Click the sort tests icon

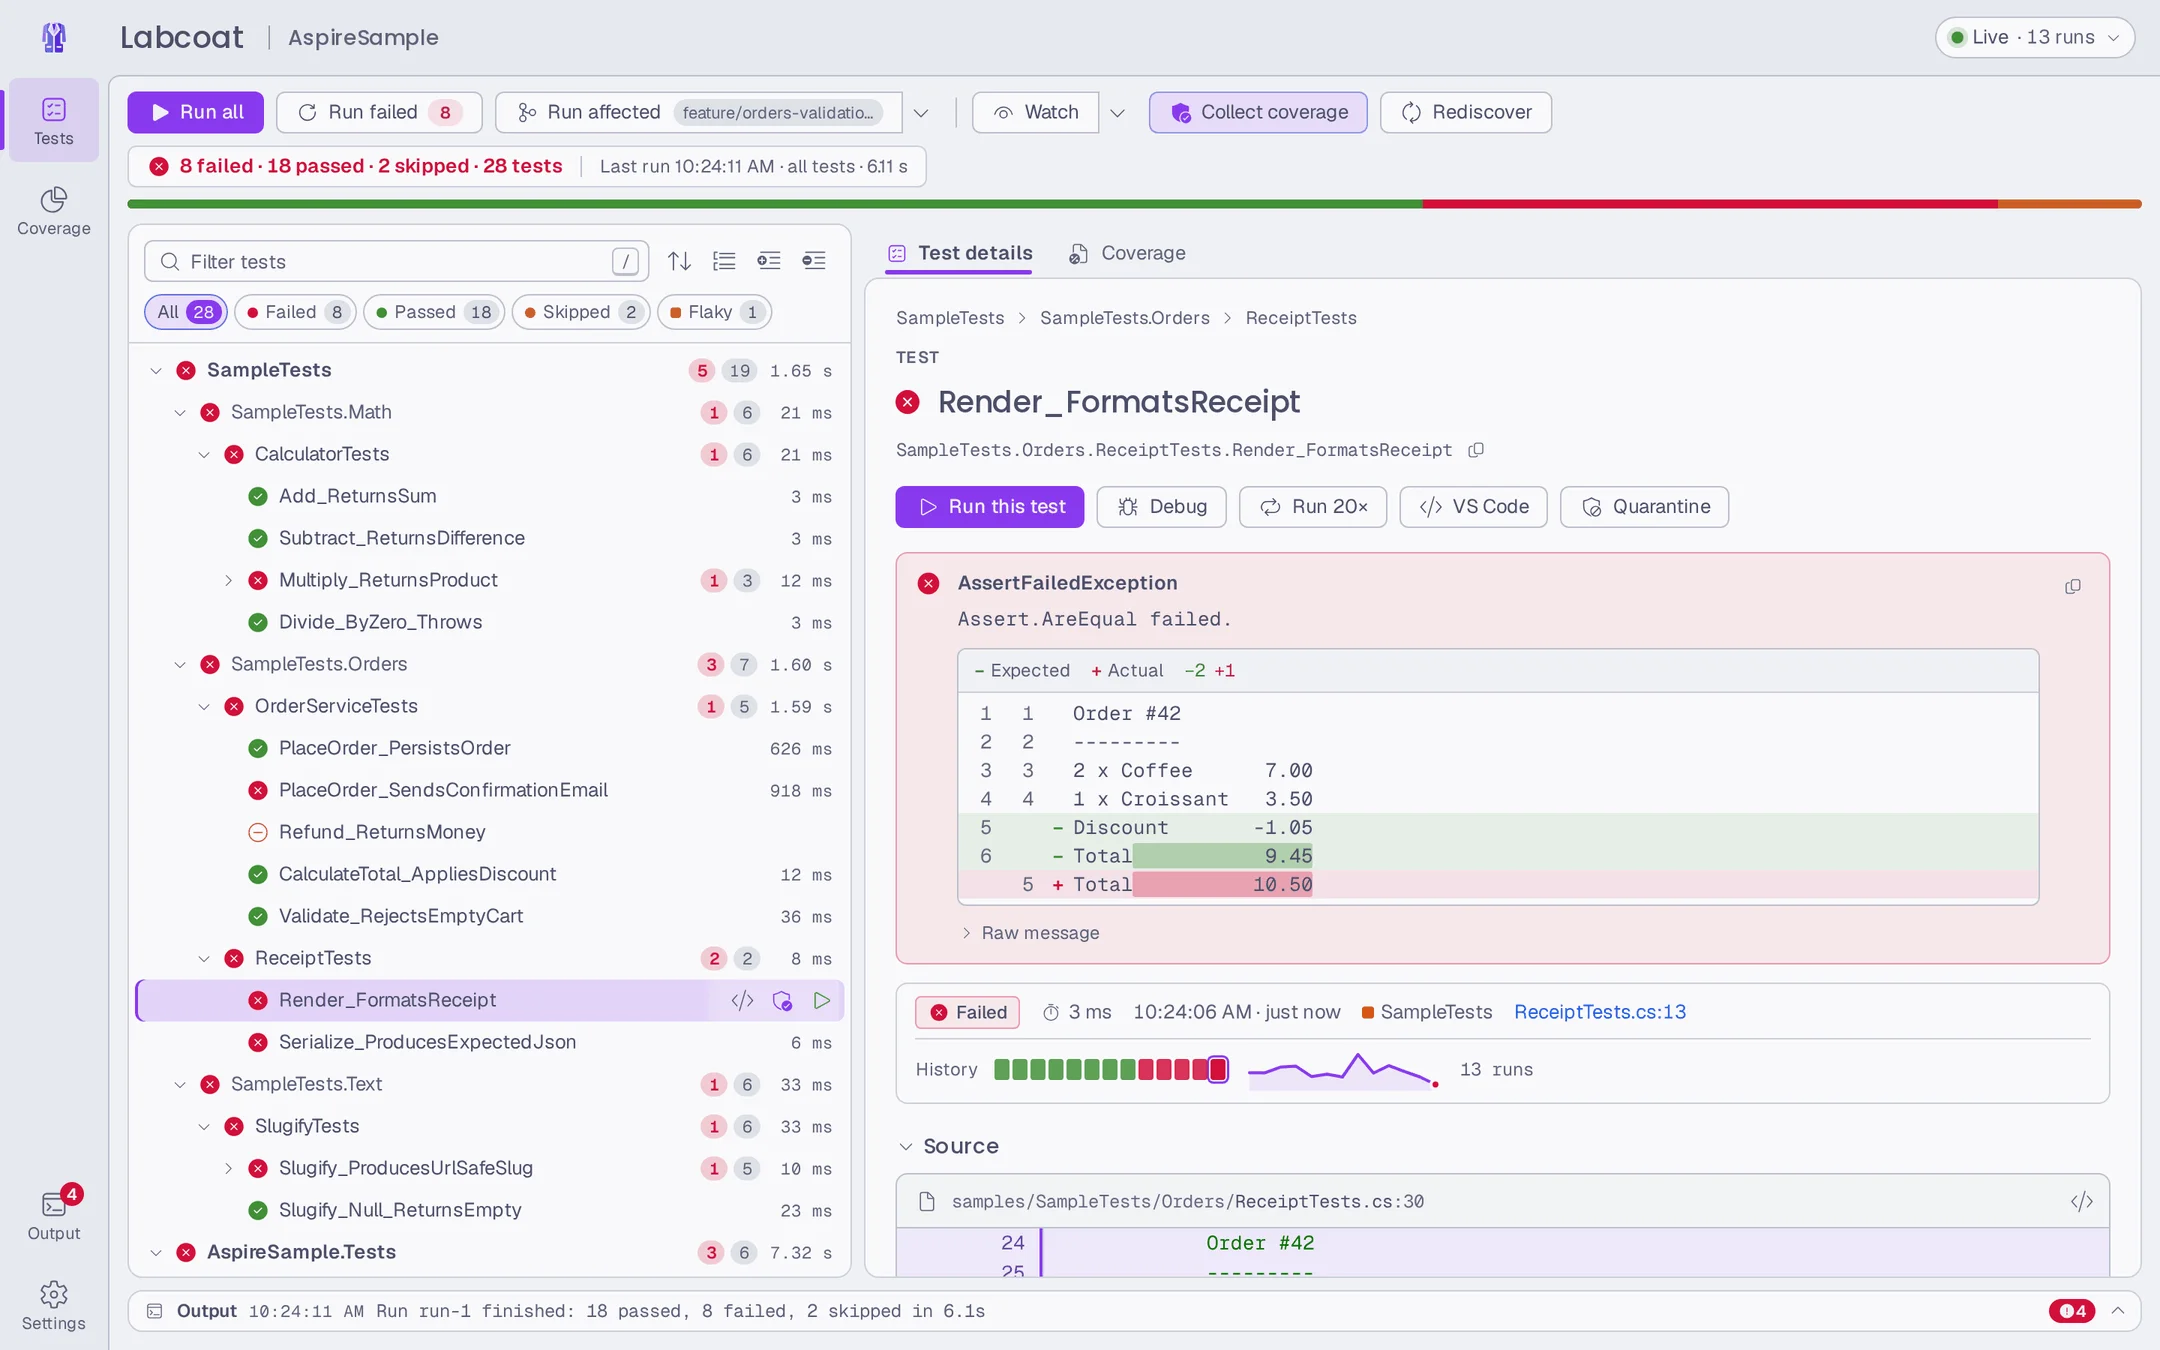(x=680, y=261)
